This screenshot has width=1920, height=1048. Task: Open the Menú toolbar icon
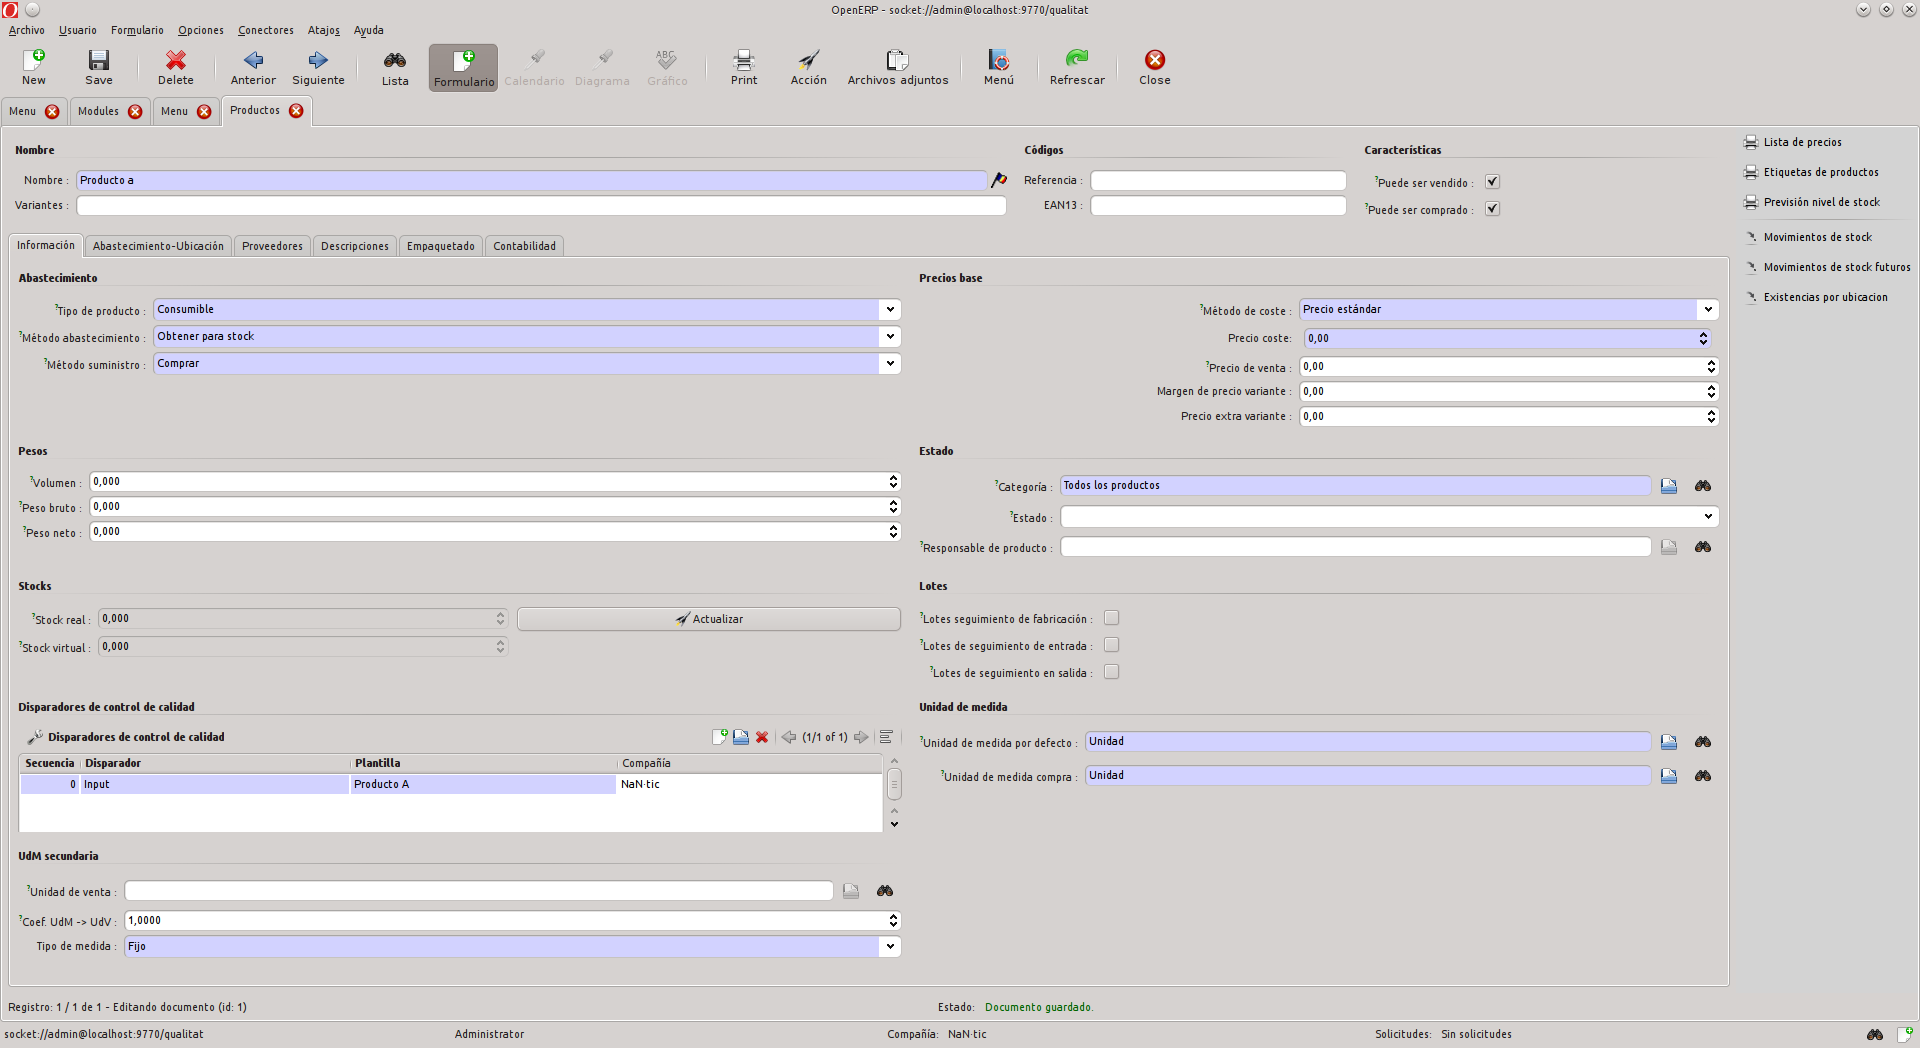click(x=999, y=67)
